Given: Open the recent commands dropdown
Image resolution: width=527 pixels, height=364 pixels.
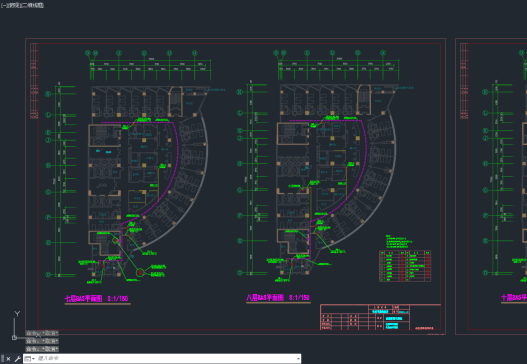Looking at the screenshot, I should pyautogui.click(x=30, y=359).
